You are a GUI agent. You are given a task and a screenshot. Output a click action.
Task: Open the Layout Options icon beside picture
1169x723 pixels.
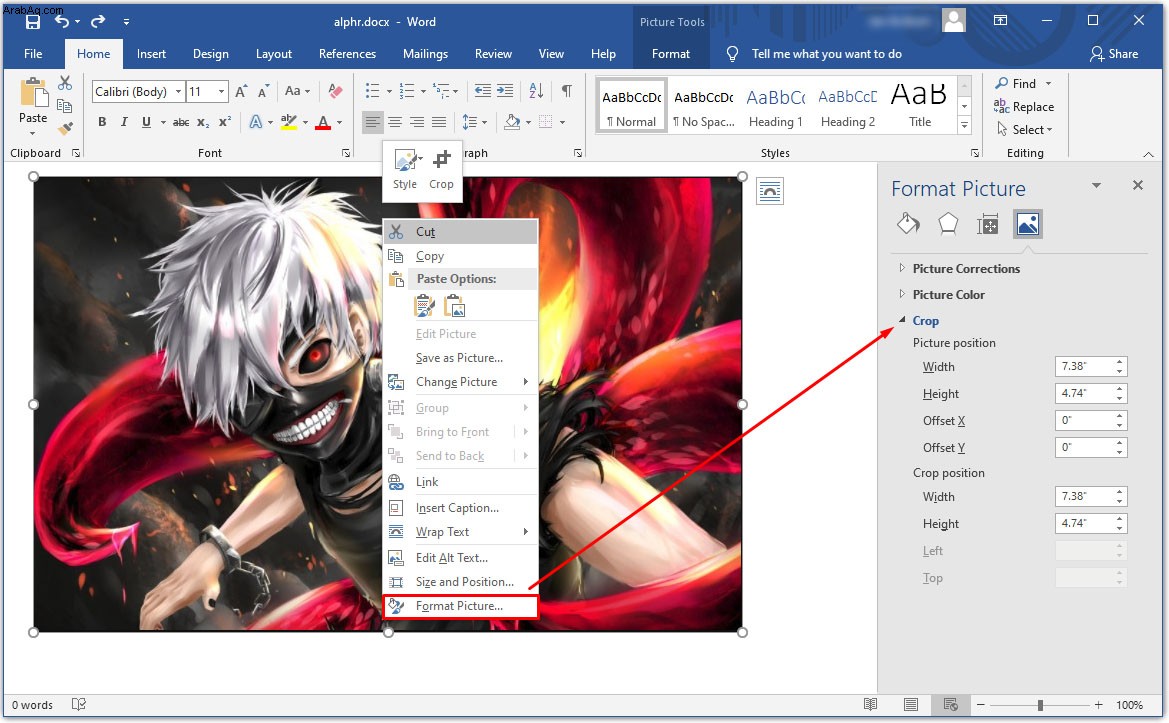(770, 192)
